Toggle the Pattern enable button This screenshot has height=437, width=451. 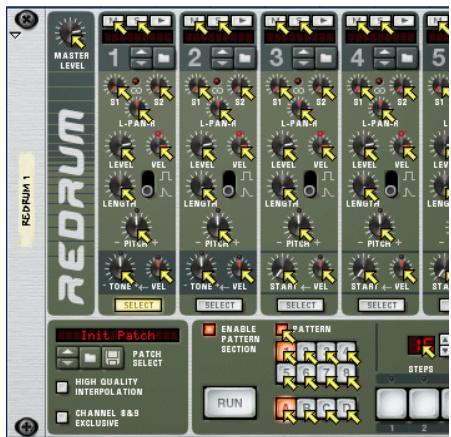282,330
